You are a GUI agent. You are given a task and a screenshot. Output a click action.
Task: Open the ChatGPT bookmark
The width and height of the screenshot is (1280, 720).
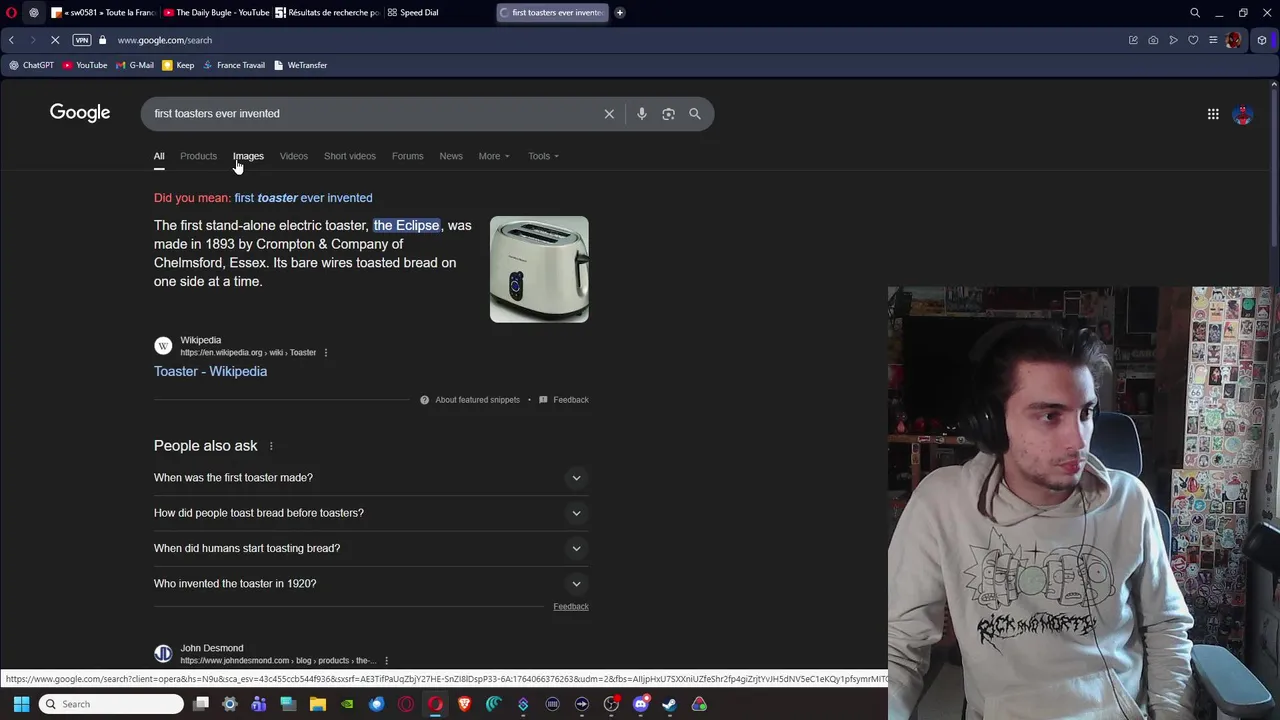(31, 65)
